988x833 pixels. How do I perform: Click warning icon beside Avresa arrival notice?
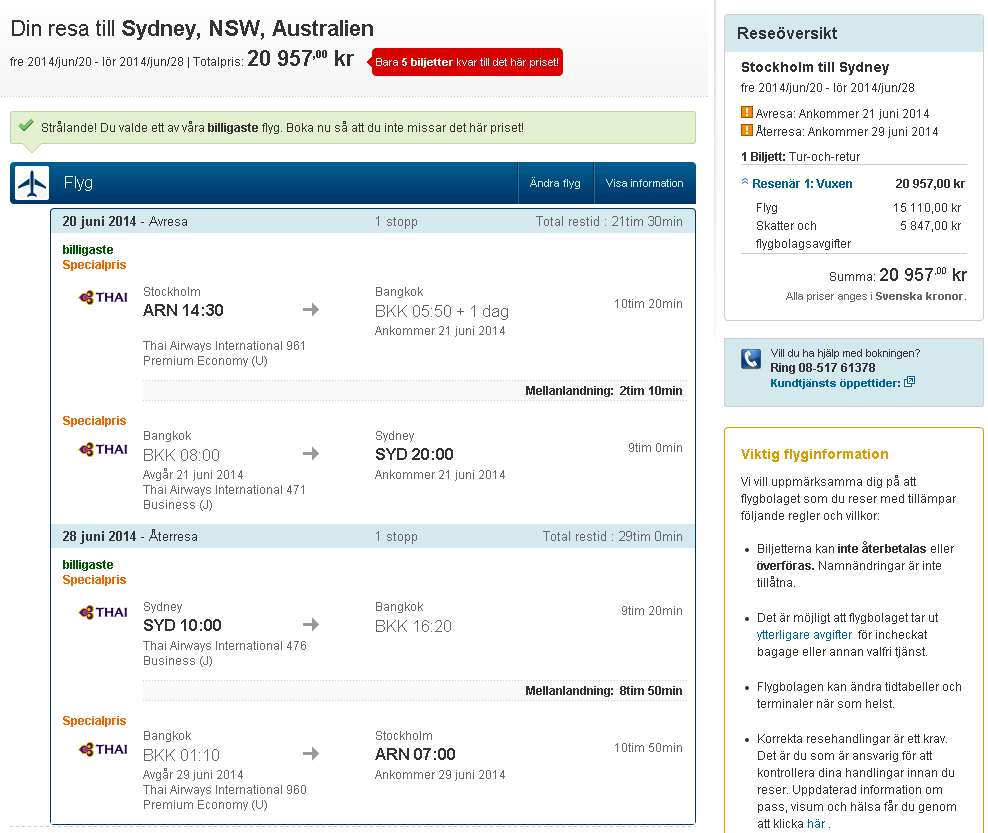(747, 113)
